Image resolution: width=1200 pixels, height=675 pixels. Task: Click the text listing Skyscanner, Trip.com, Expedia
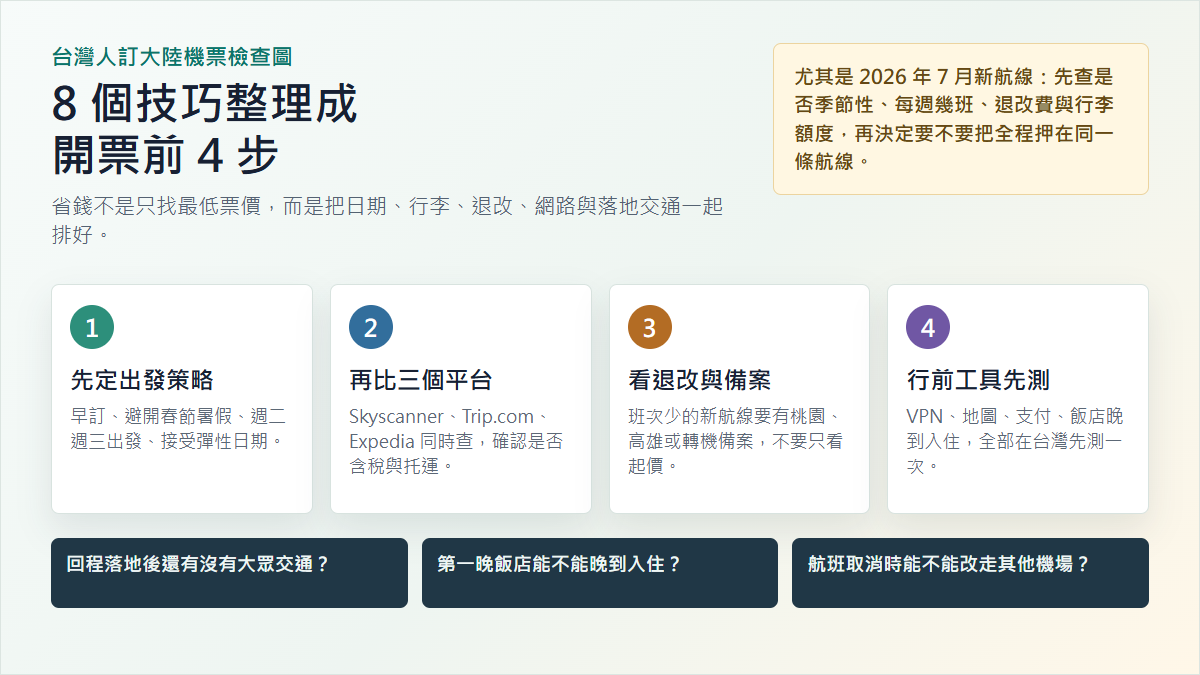coord(456,441)
